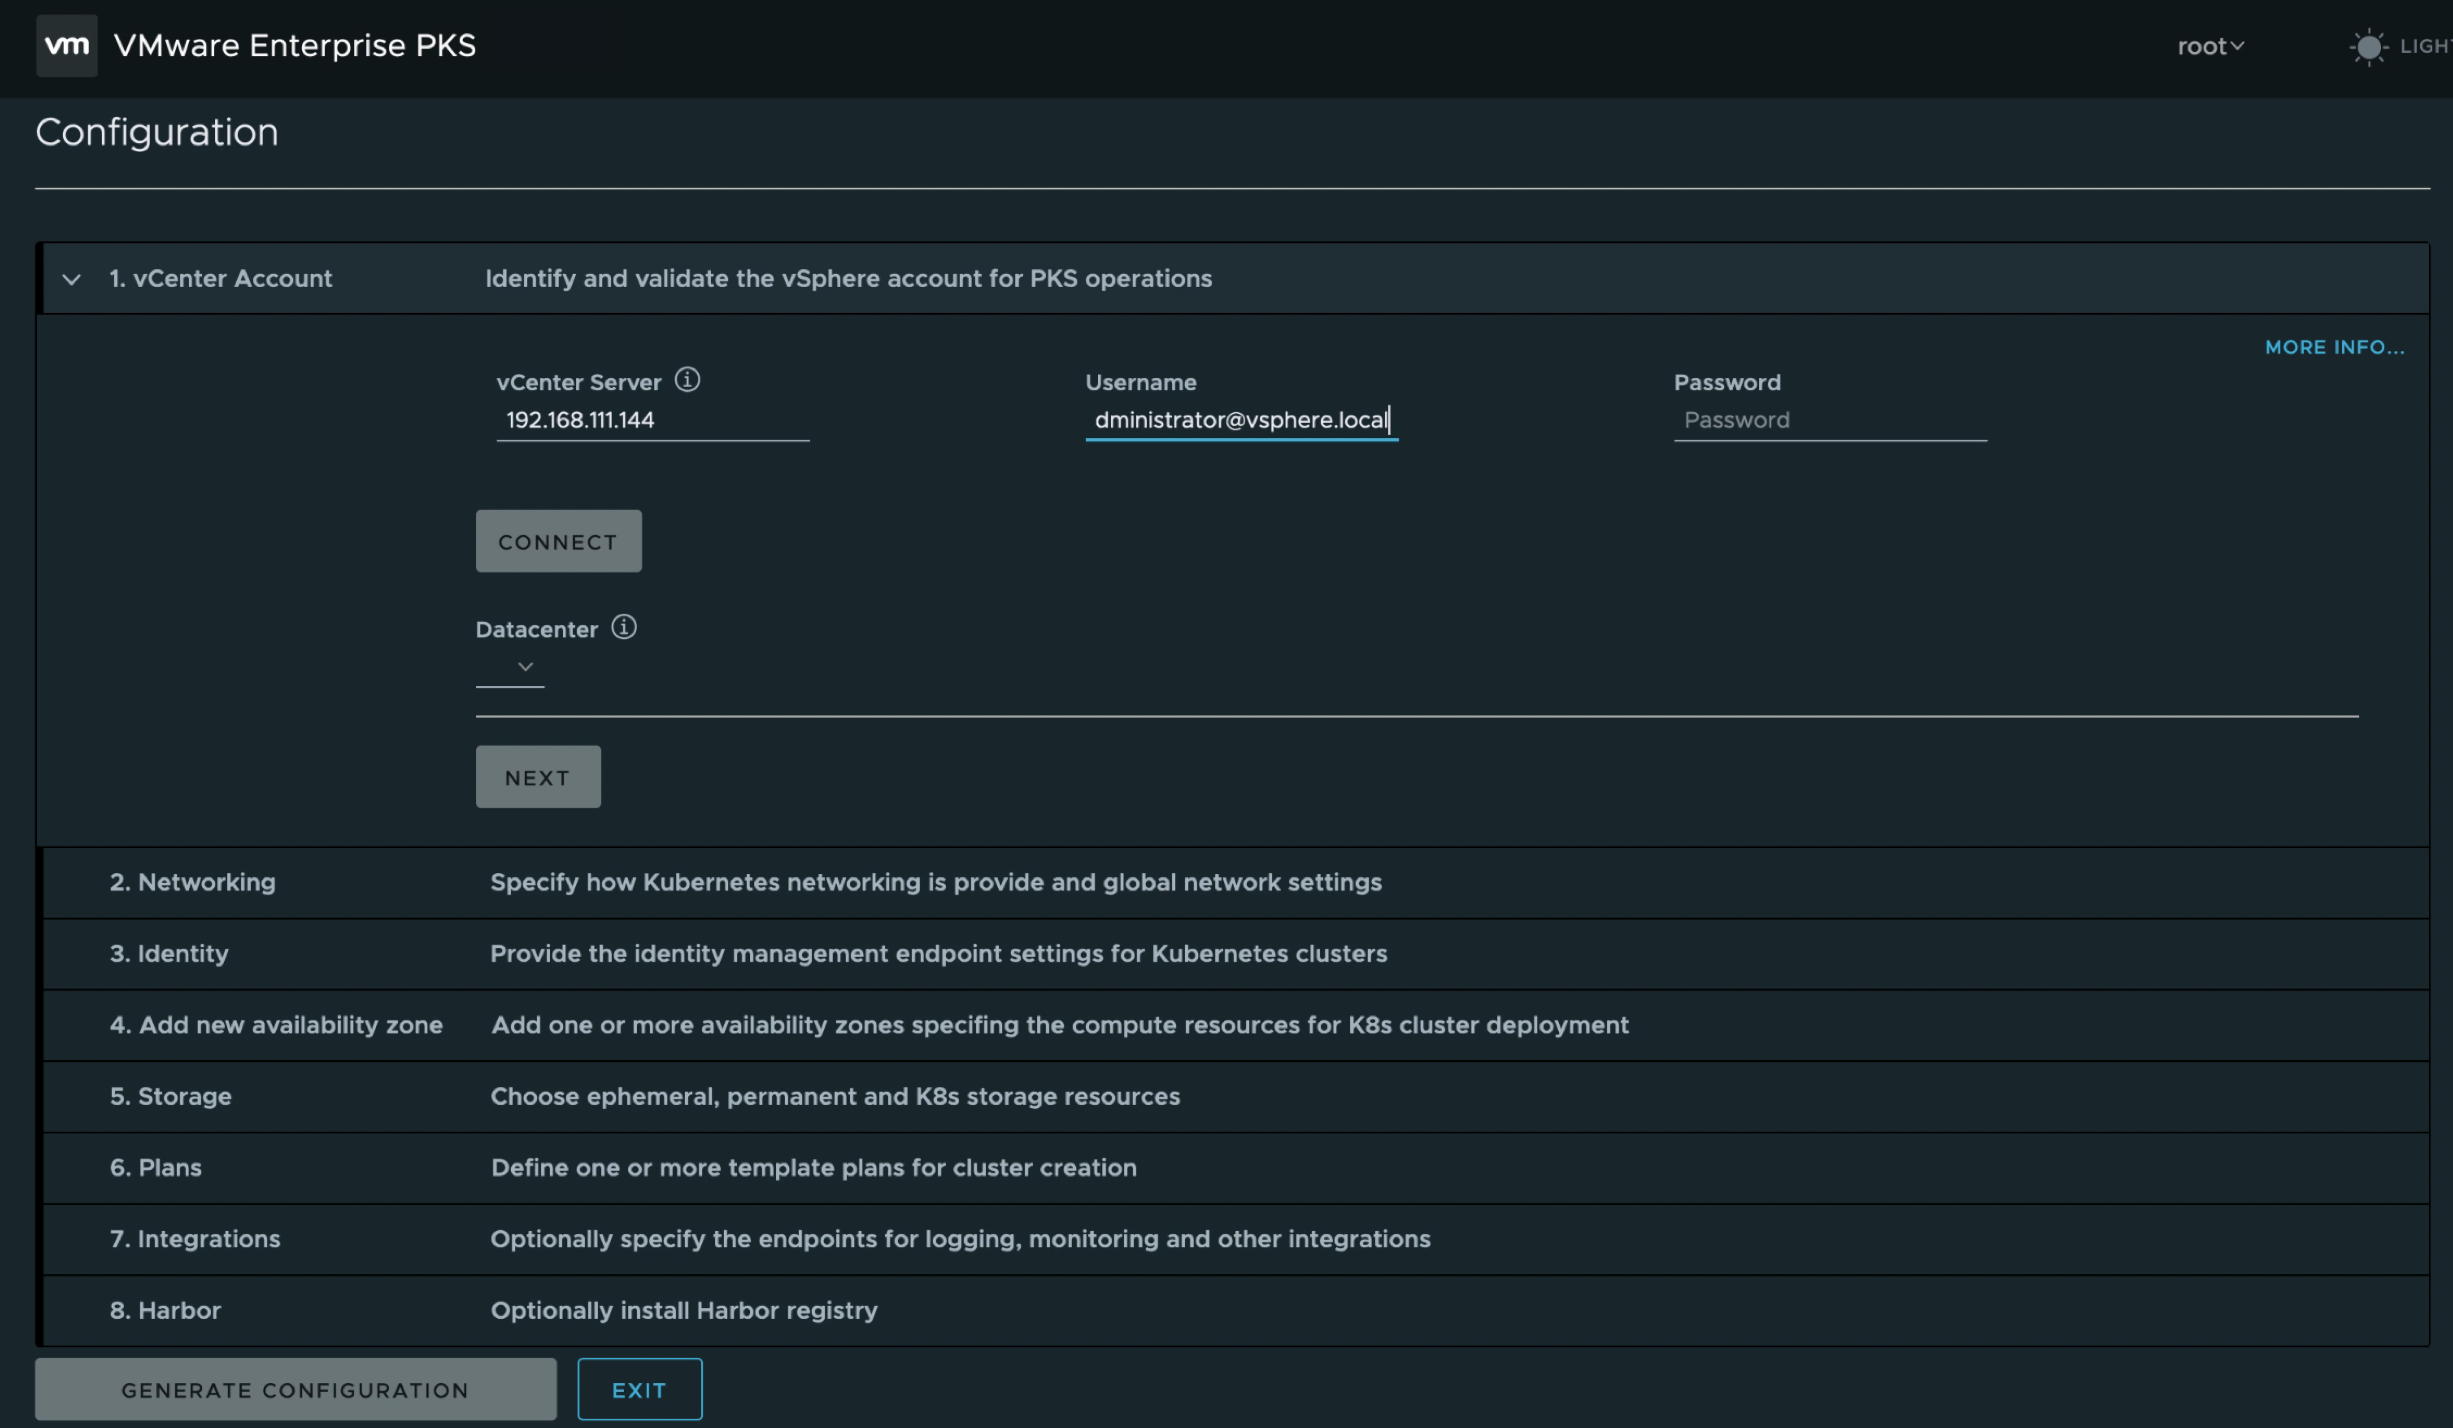Screen dimensions: 2453x1428
Task: Click the sun icon for light theme
Action: coord(2367,47)
